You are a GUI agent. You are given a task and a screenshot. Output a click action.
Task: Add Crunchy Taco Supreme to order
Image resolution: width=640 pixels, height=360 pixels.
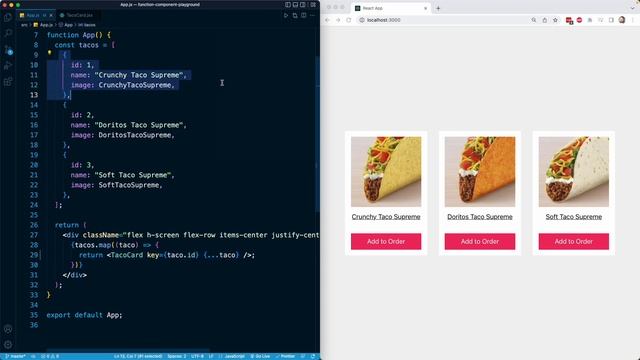pos(386,241)
